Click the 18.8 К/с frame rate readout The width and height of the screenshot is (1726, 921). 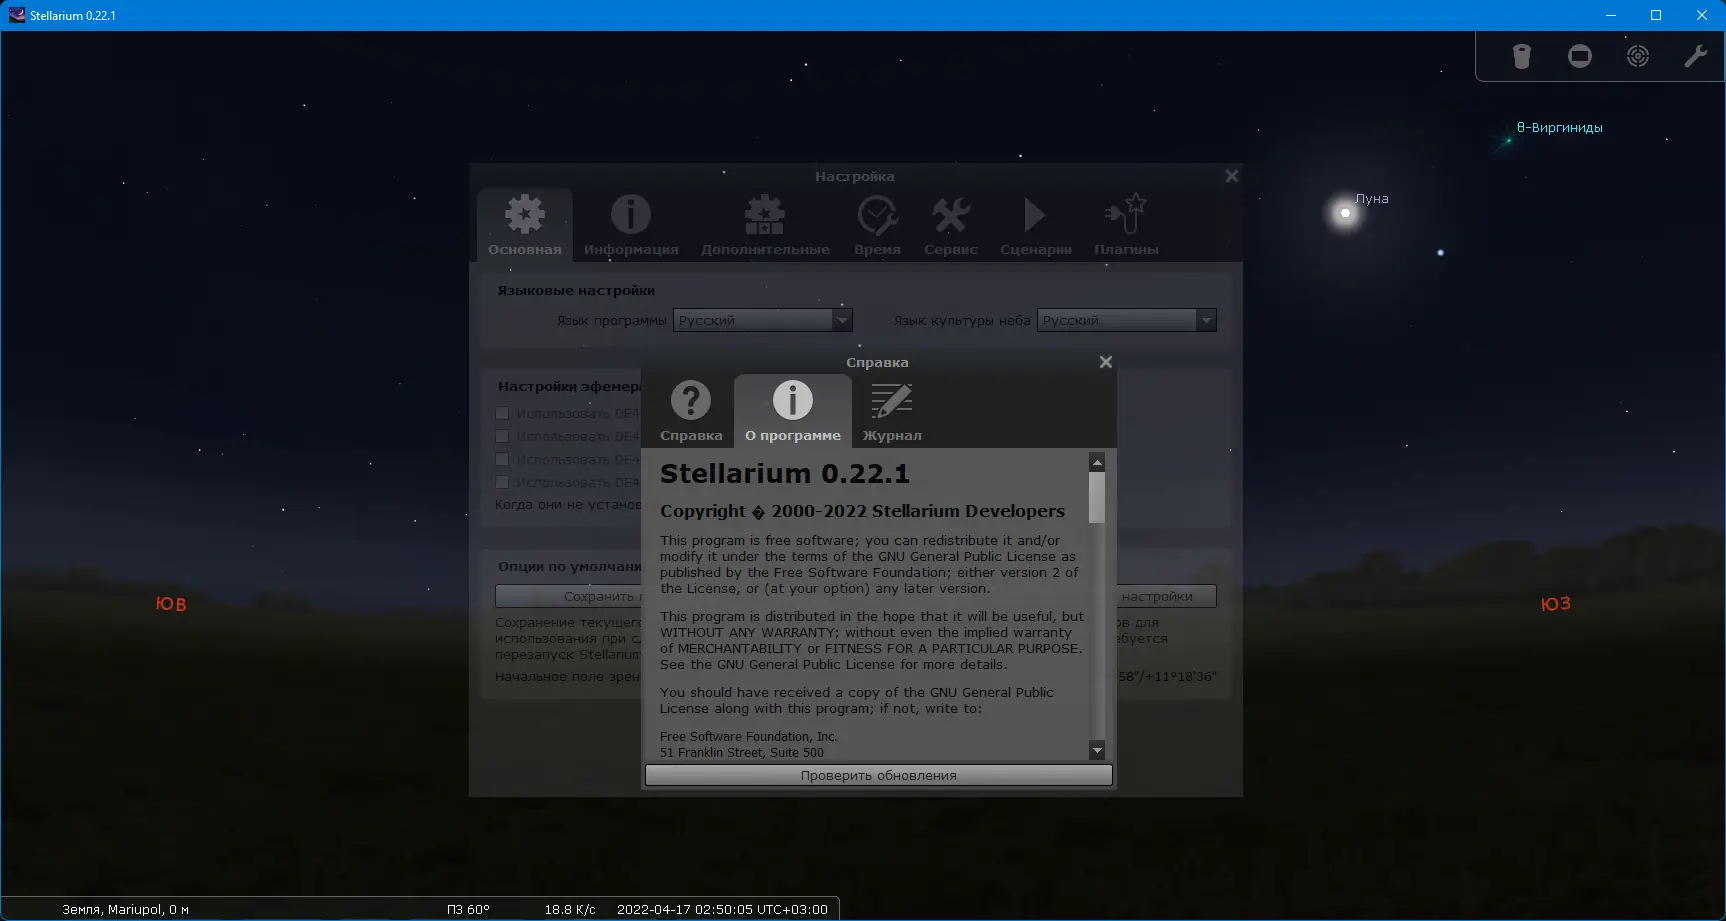[x=570, y=909]
